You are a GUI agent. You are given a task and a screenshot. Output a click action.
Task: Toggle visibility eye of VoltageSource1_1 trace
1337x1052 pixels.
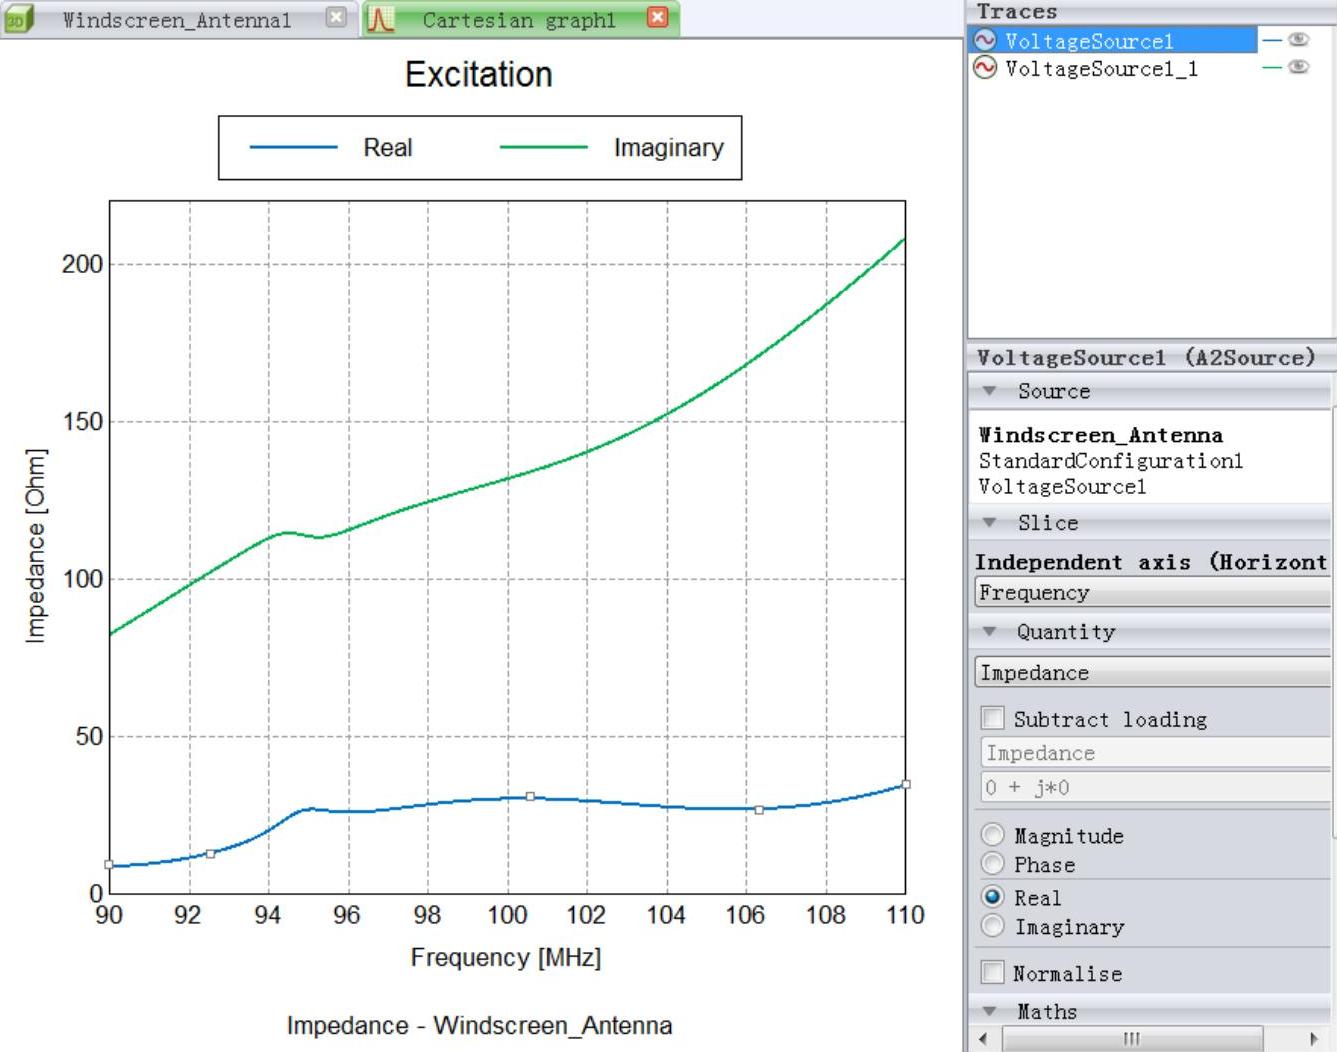[x=1298, y=68]
